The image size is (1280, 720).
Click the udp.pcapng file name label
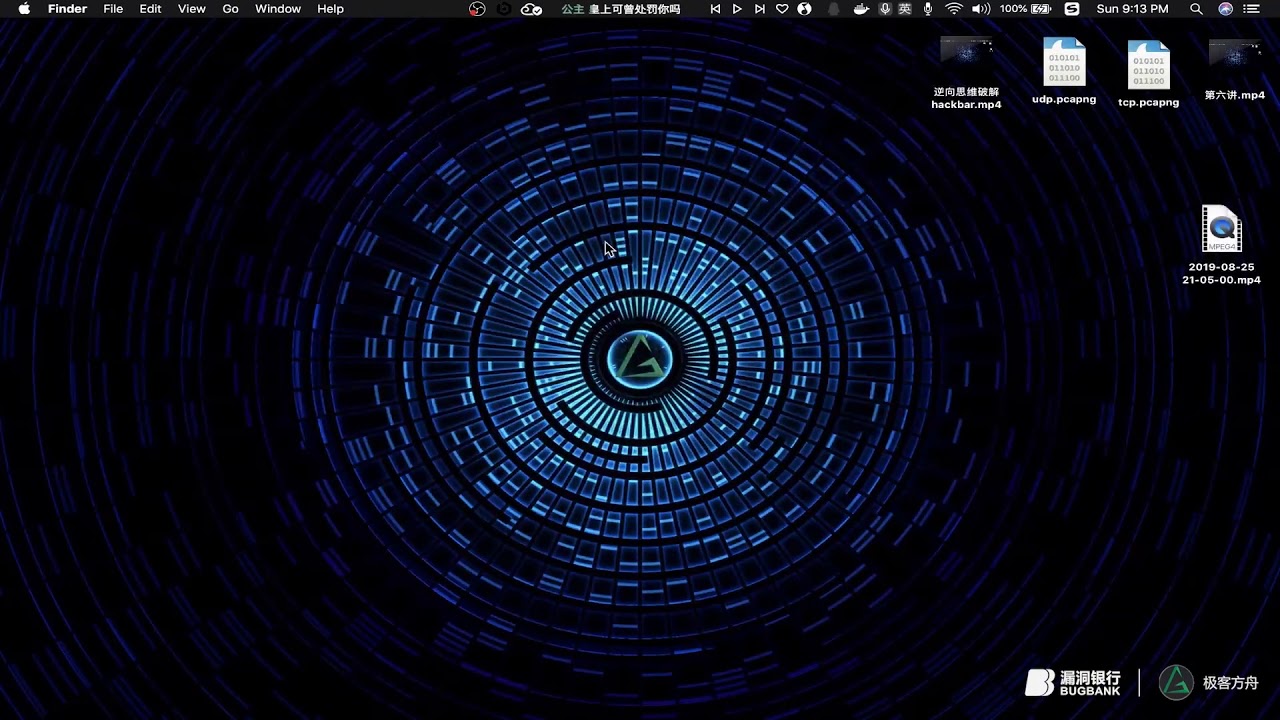tap(1064, 100)
